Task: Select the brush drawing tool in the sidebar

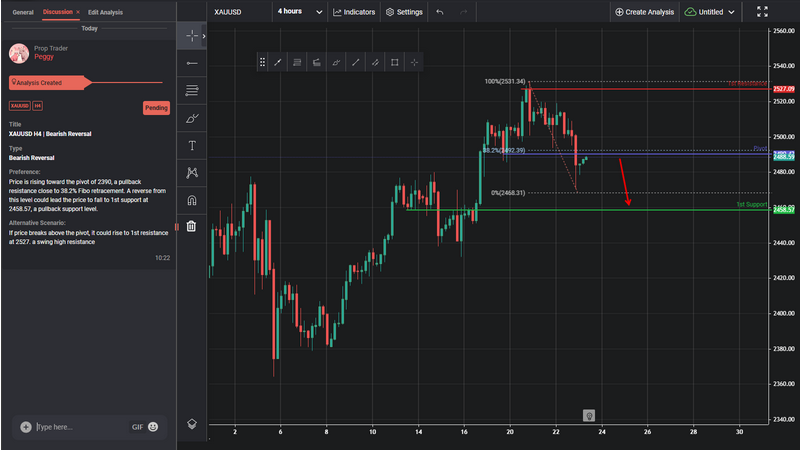Action: 192,118
